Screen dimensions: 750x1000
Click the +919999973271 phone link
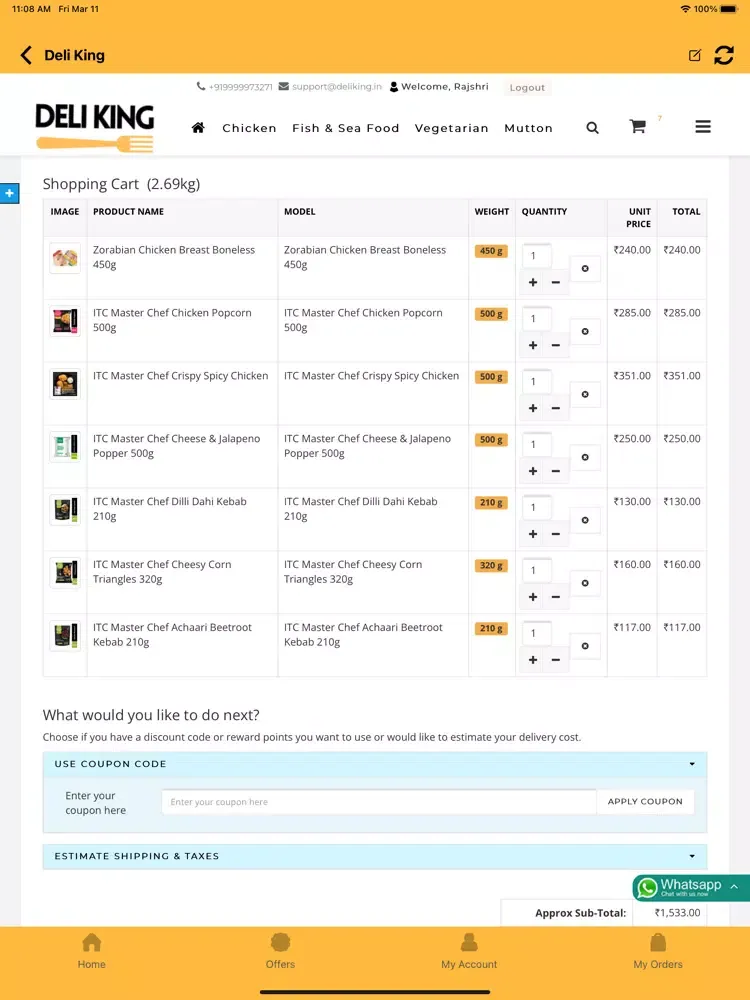click(x=235, y=87)
